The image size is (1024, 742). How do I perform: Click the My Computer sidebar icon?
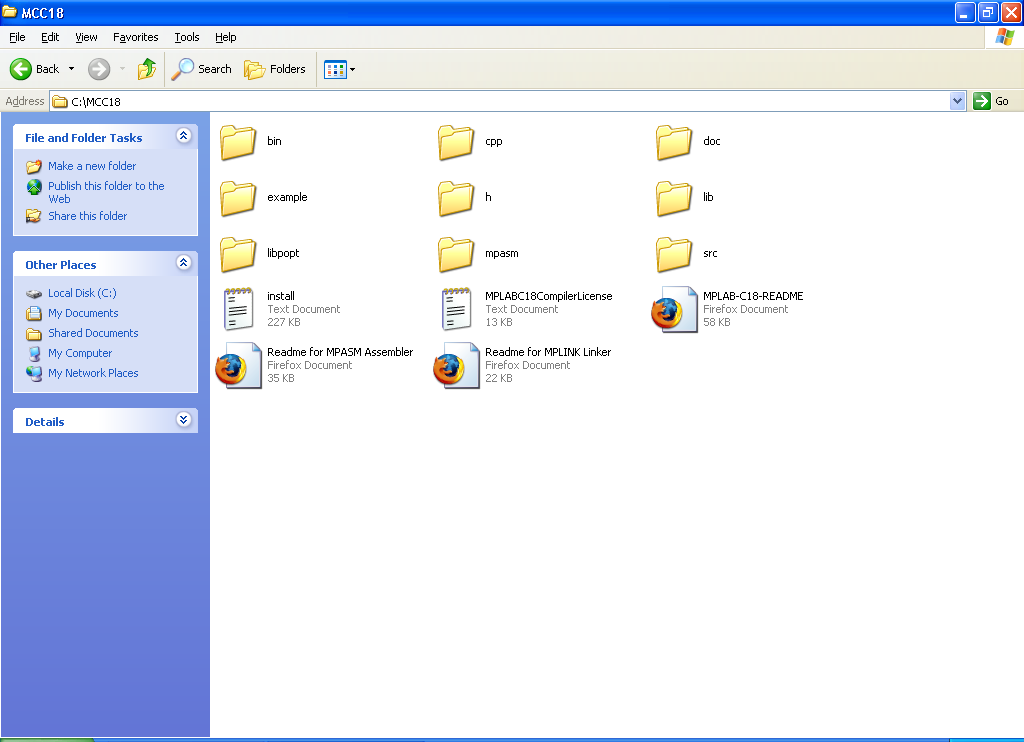tap(34, 353)
